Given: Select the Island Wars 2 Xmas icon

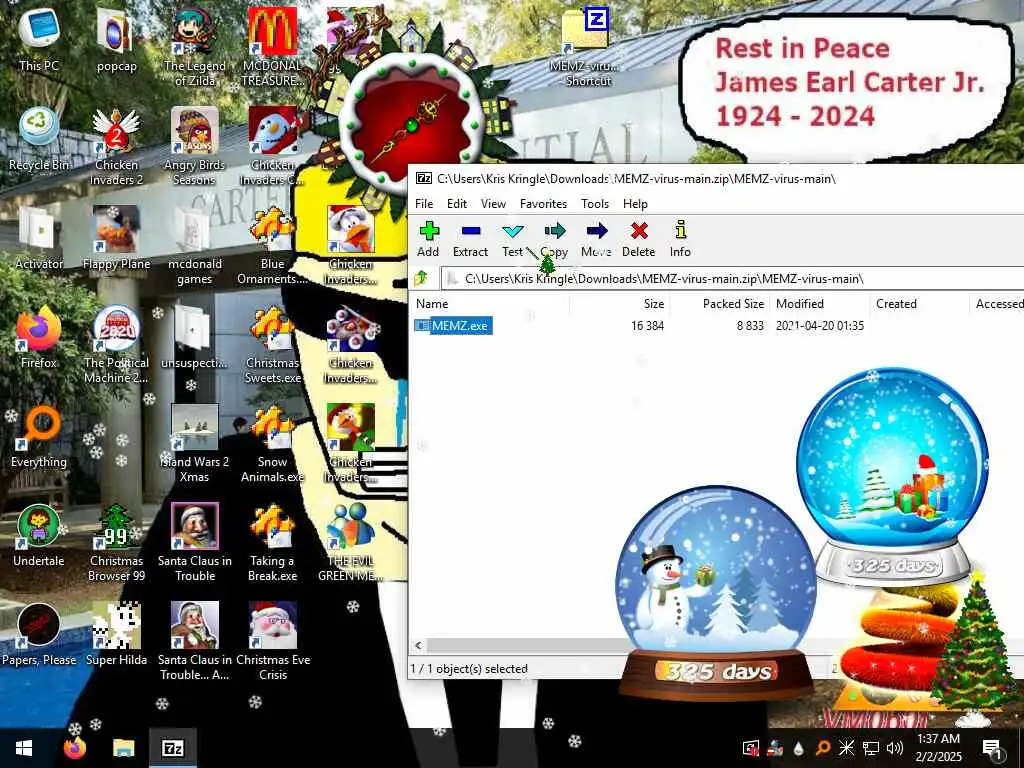Looking at the screenshot, I should [x=195, y=444].
